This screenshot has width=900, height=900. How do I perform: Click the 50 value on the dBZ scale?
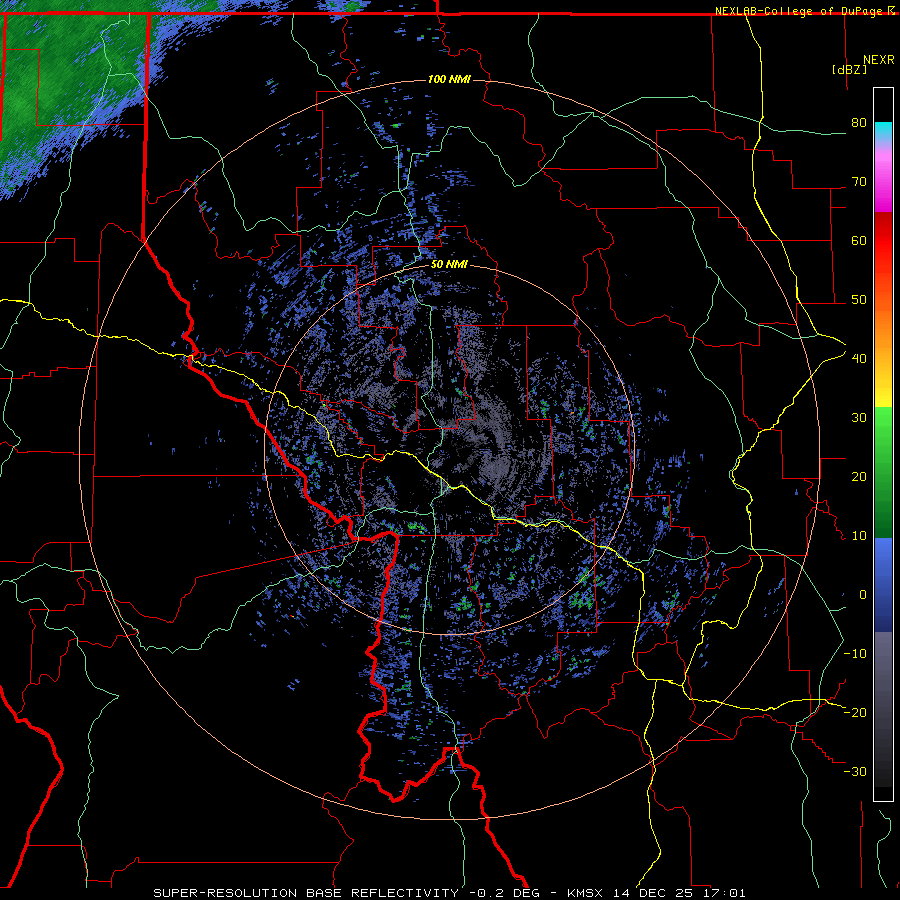pyautogui.click(x=859, y=300)
